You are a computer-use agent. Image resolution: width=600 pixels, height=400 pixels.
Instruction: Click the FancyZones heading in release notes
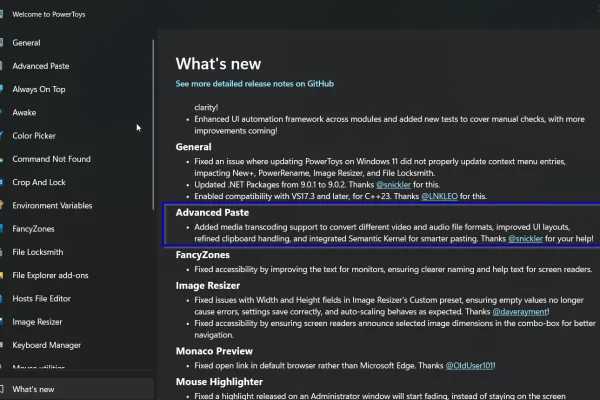point(202,255)
